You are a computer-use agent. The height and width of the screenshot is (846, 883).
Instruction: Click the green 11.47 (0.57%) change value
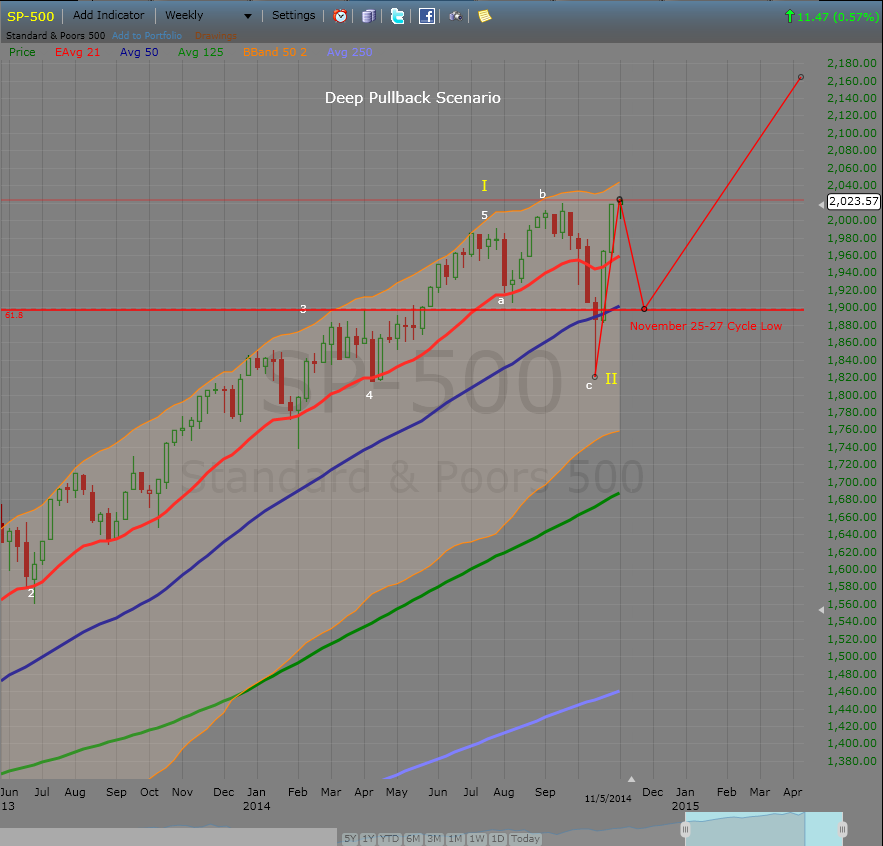[x=837, y=17]
